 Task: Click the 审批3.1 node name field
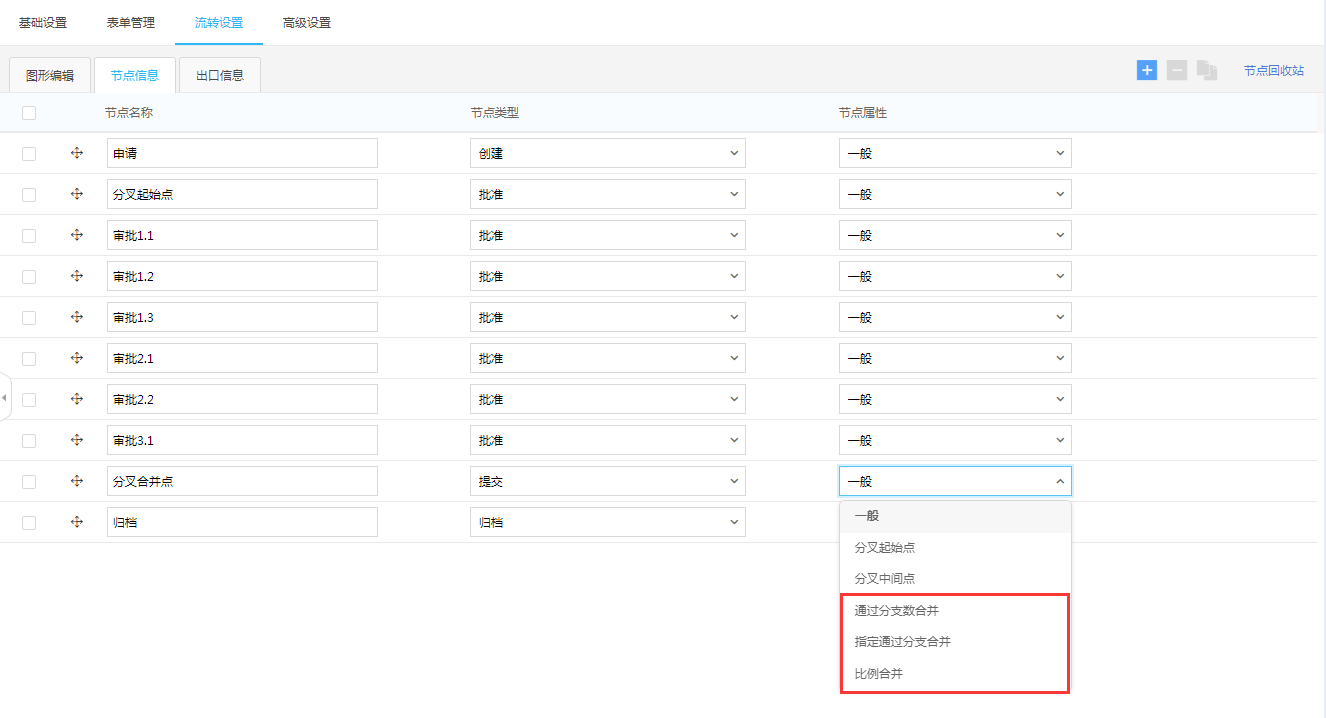click(242, 440)
